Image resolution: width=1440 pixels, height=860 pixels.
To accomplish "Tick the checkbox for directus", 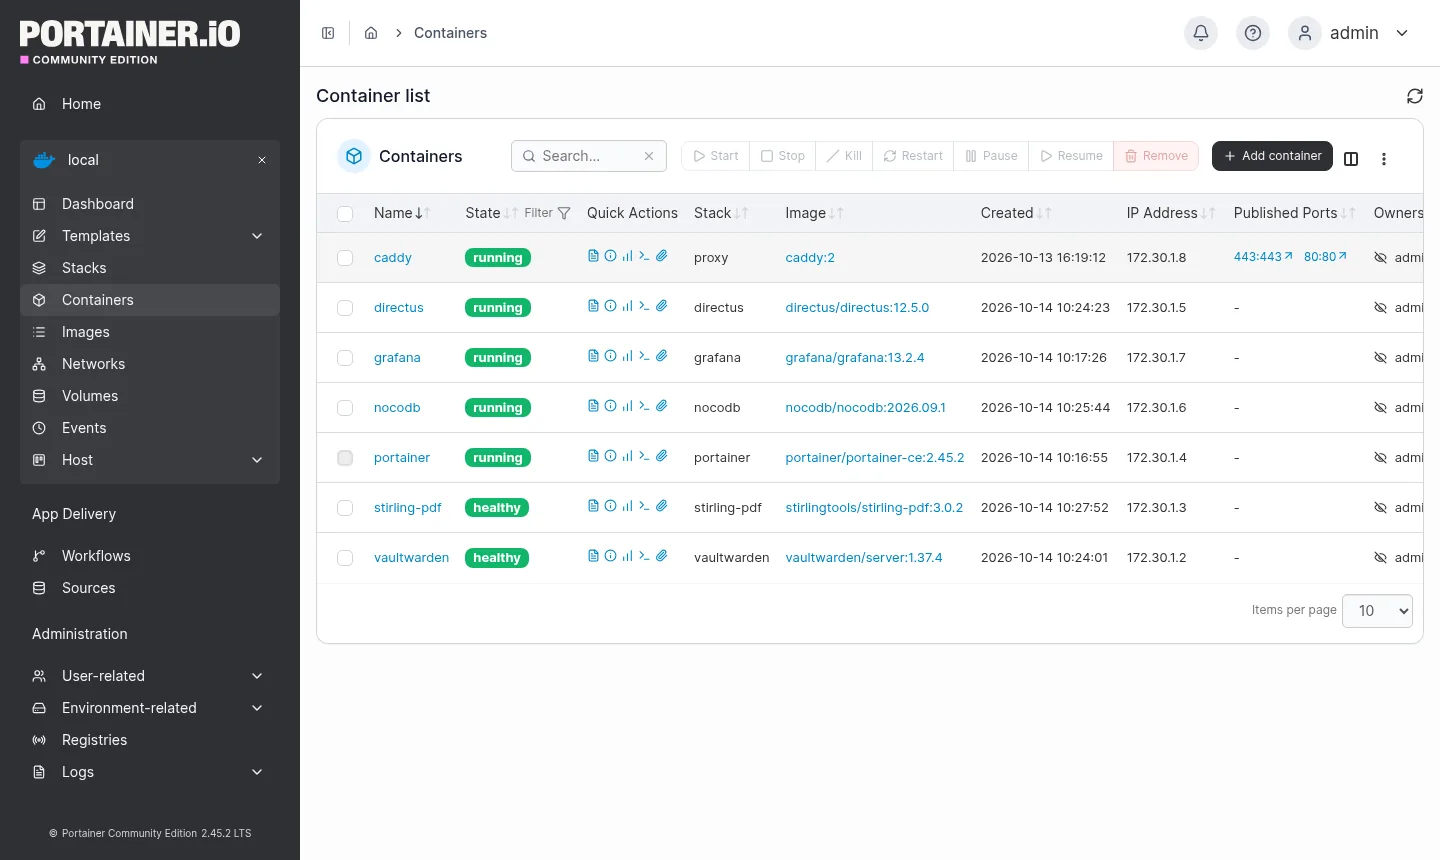I will [x=345, y=308].
